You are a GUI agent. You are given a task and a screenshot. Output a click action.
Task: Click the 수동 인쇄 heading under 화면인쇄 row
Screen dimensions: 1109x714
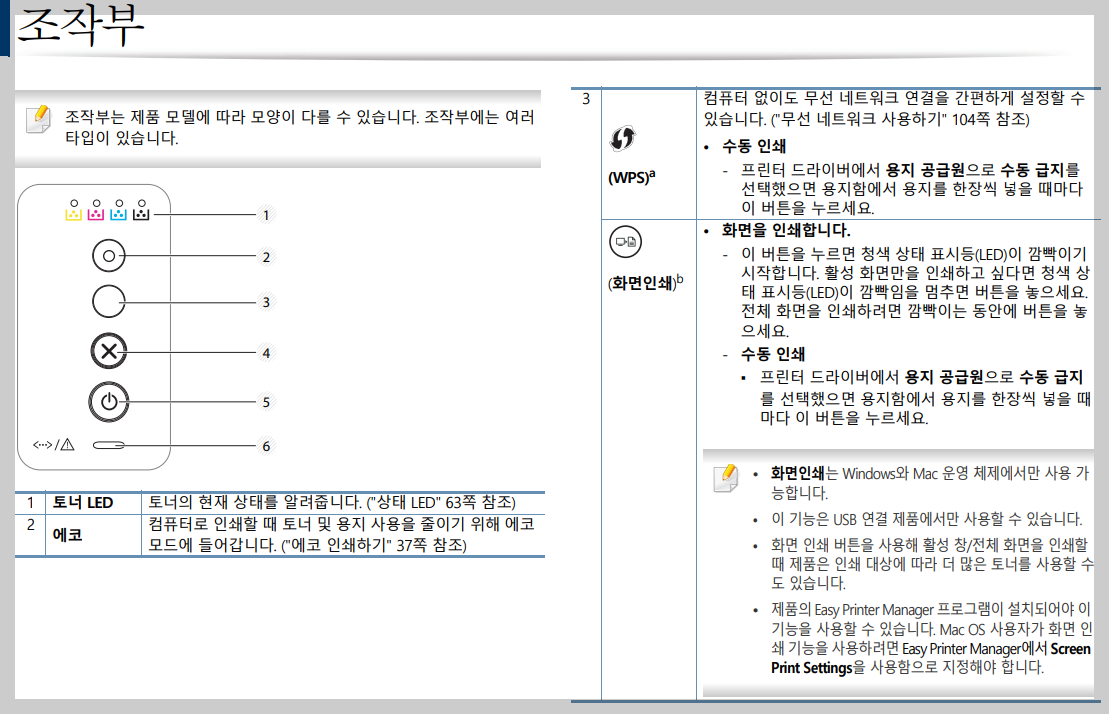(x=773, y=354)
